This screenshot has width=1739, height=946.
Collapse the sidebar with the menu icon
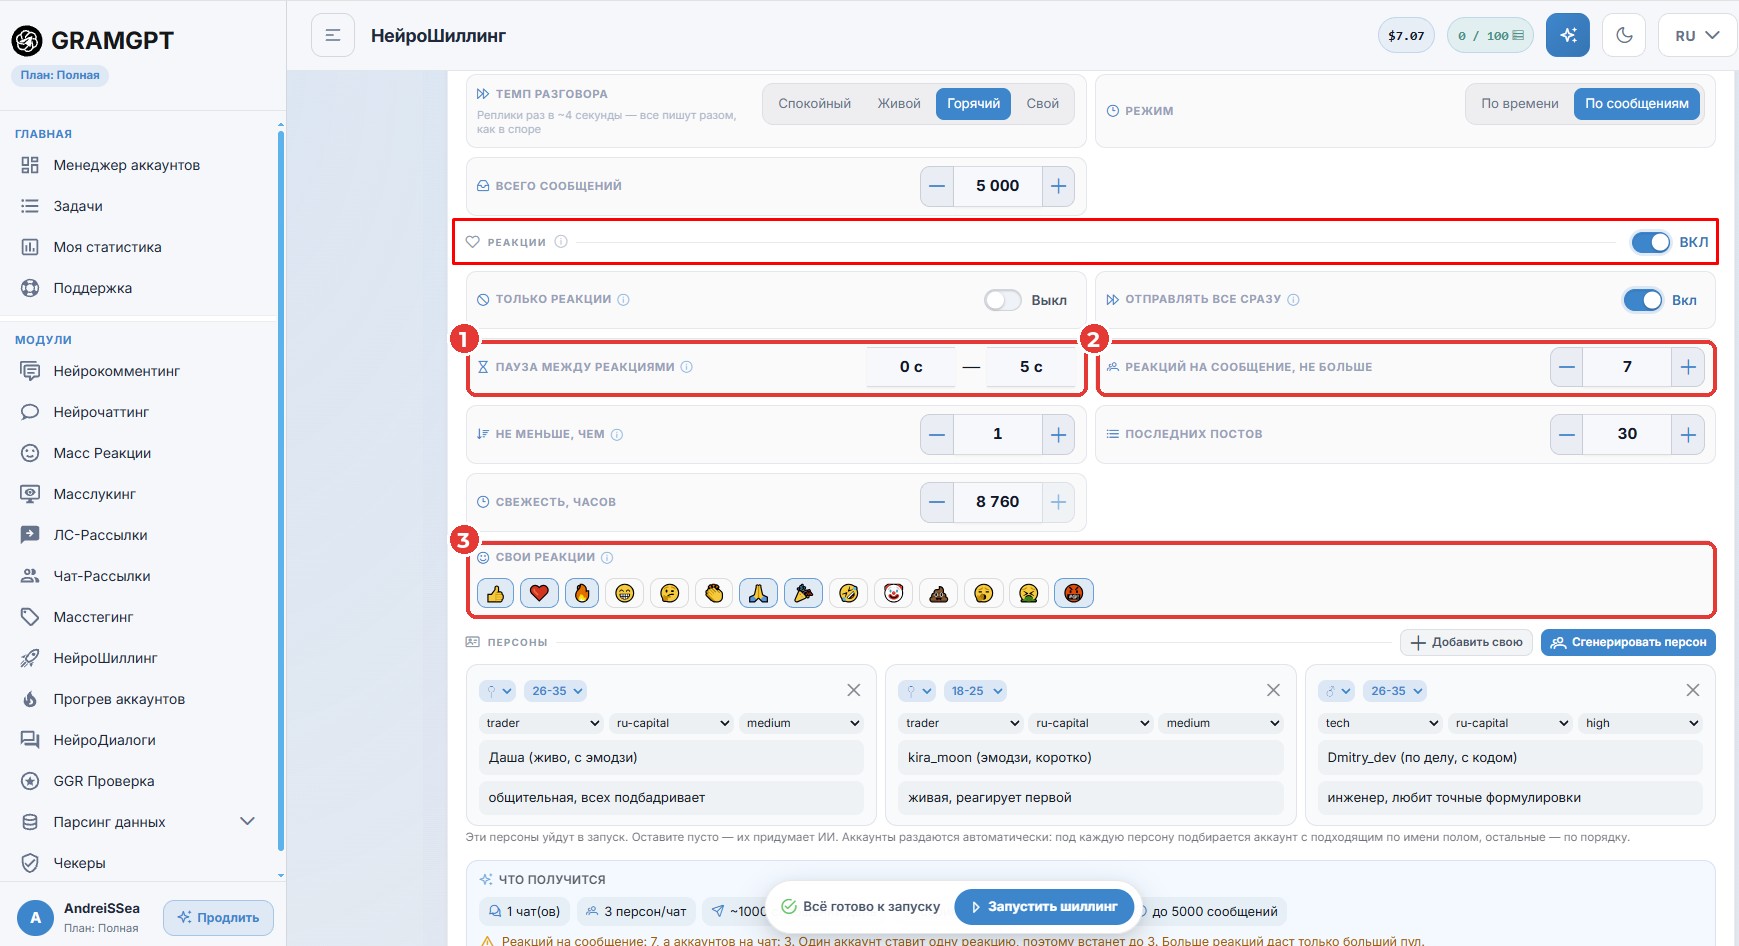pyautogui.click(x=333, y=36)
